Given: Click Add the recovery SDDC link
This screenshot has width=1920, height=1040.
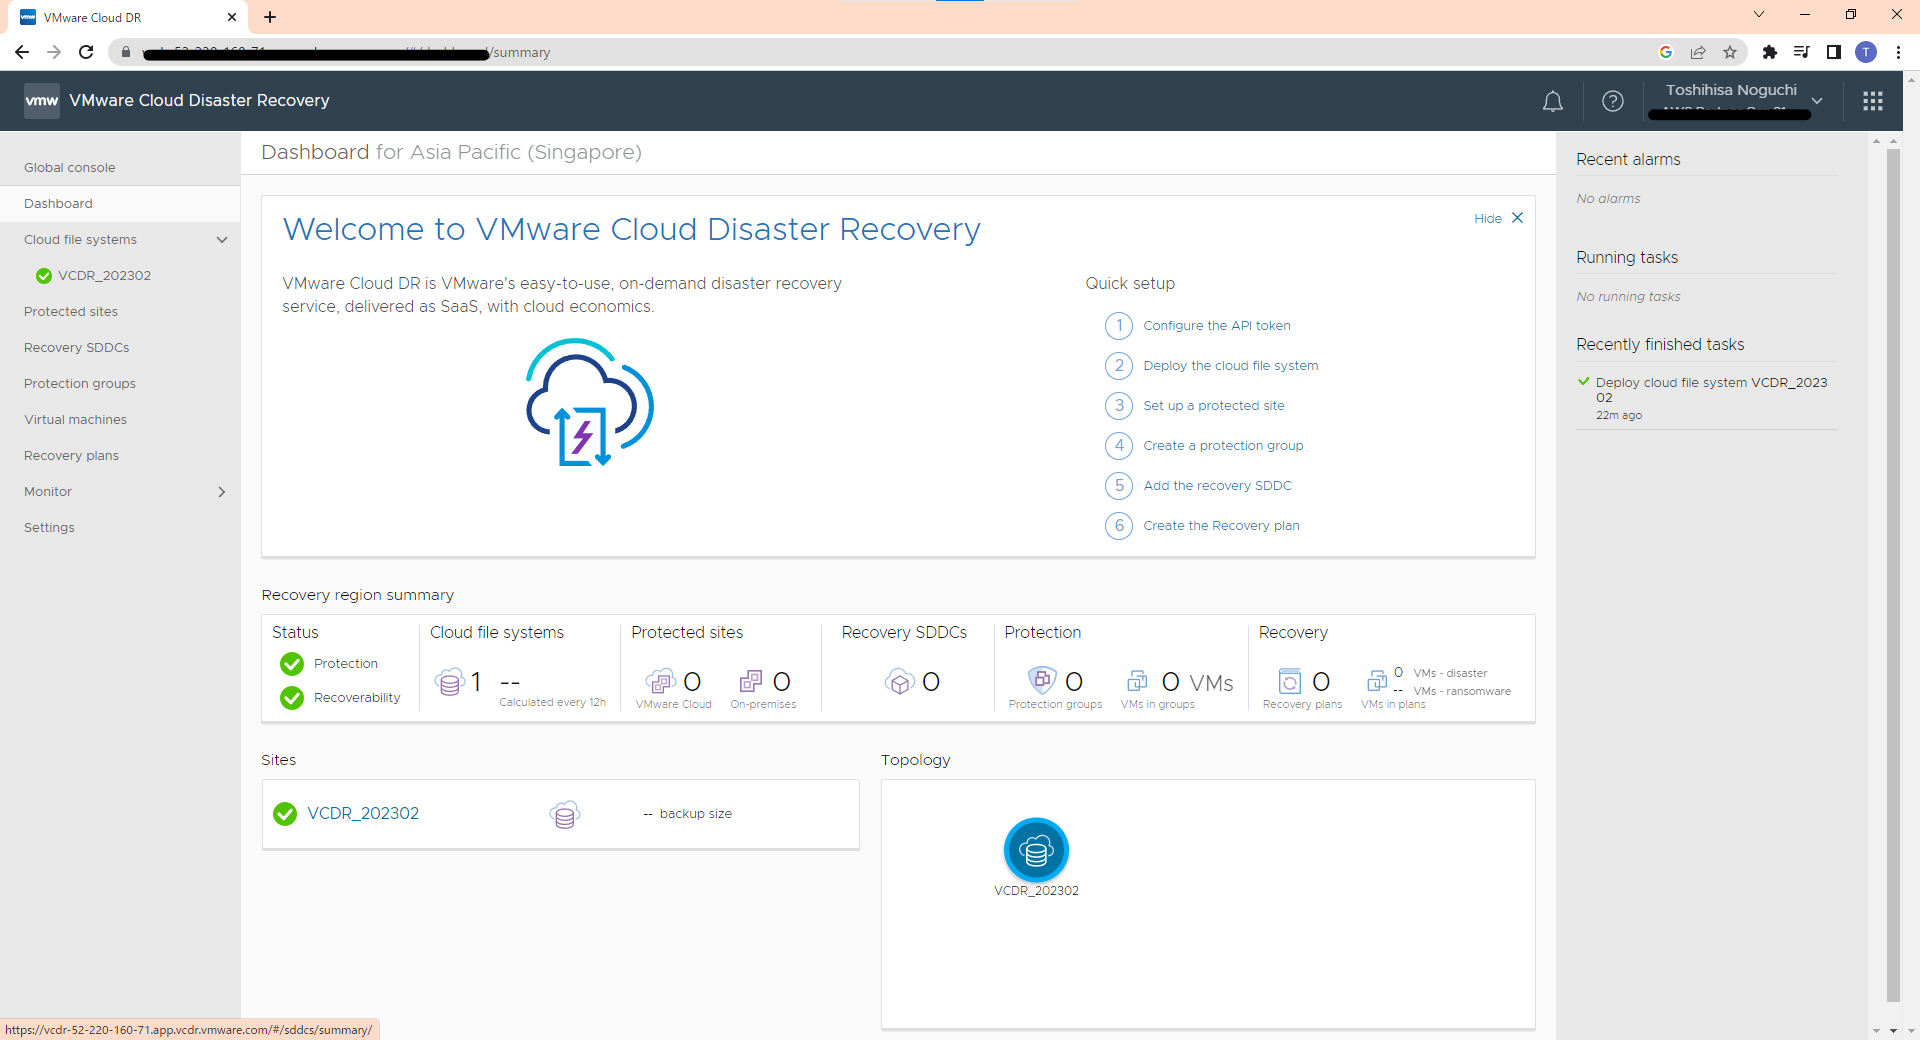Looking at the screenshot, I should [1217, 486].
